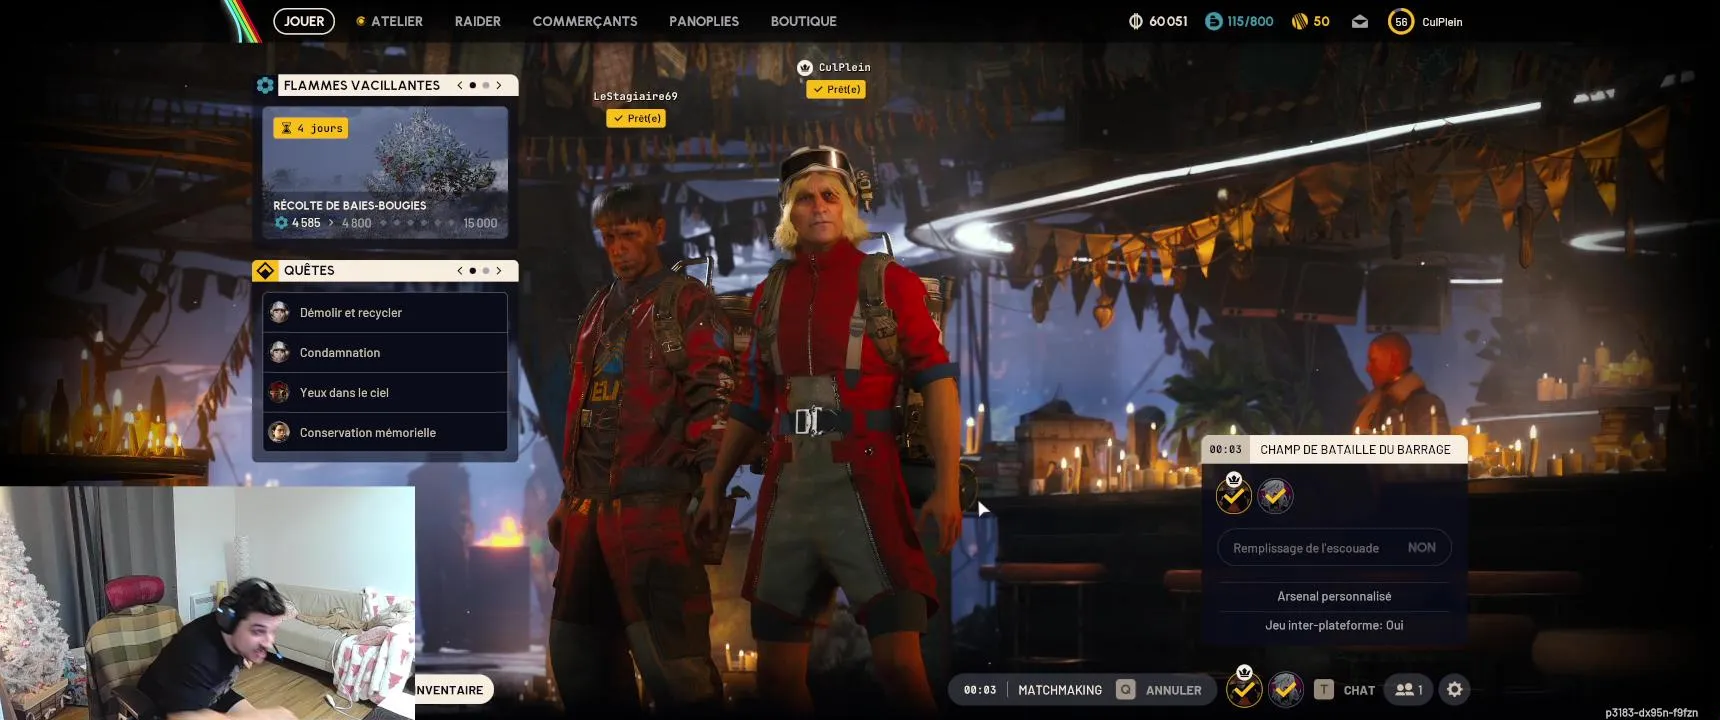Open the quest Condamnation
This screenshot has width=1720, height=720.
point(385,353)
